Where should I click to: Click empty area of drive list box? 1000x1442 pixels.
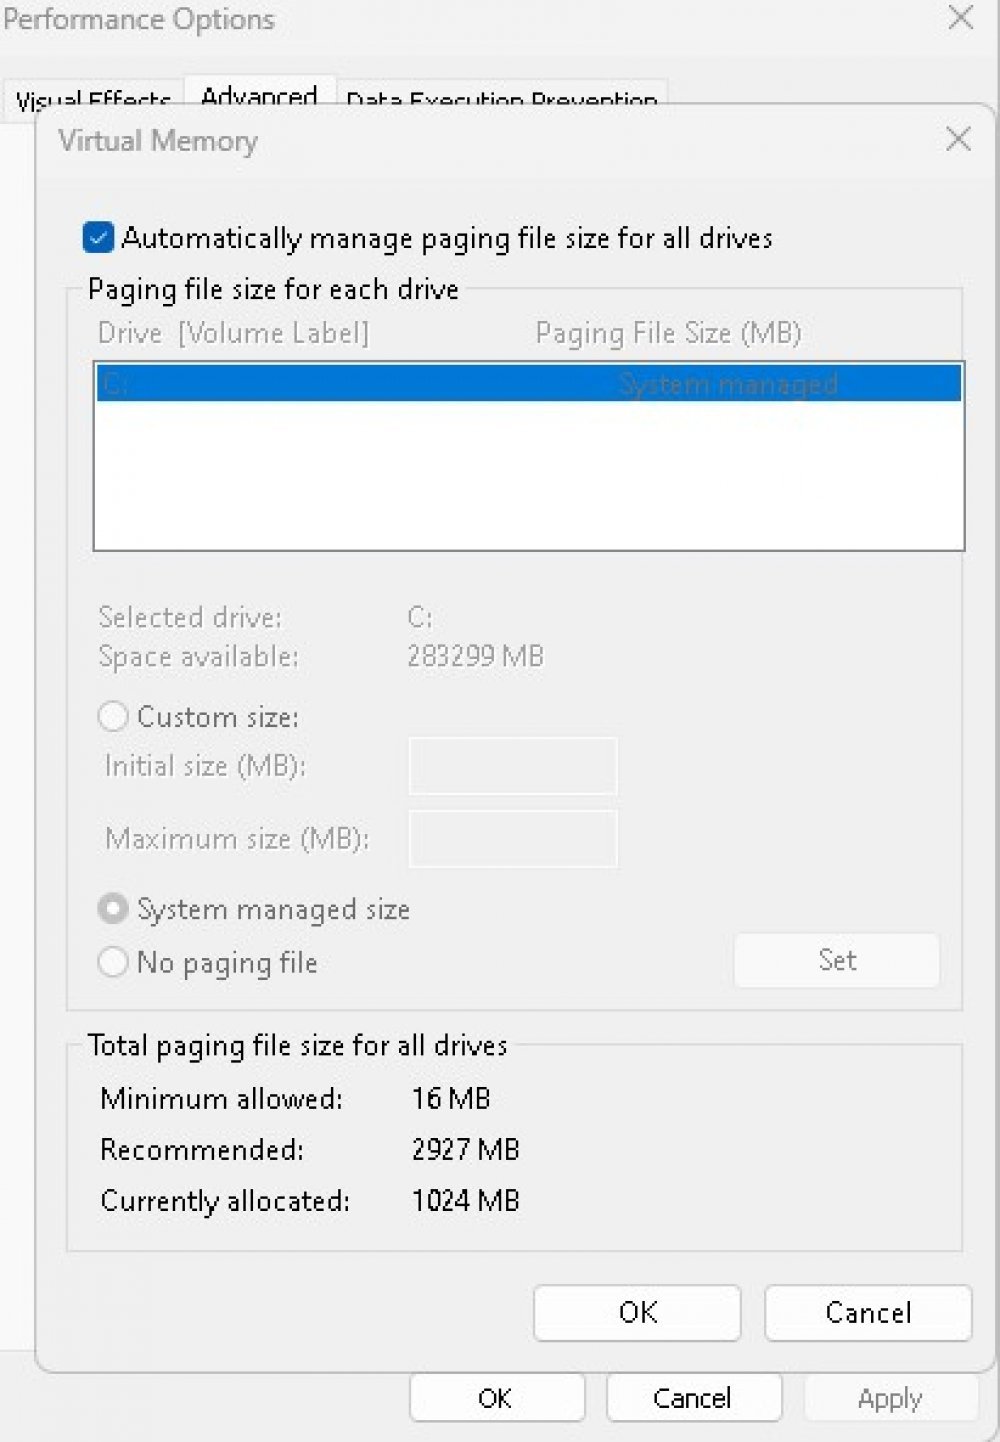point(529,475)
